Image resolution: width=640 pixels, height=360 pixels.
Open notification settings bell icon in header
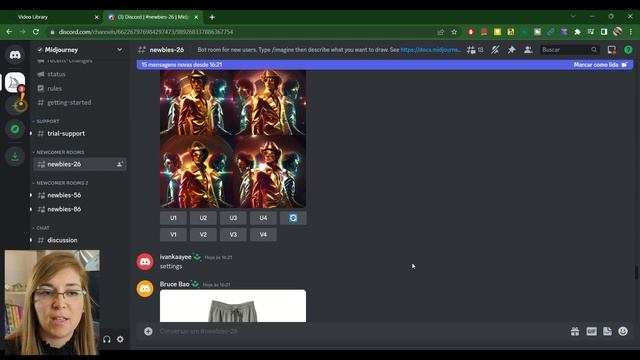point(495,50)
